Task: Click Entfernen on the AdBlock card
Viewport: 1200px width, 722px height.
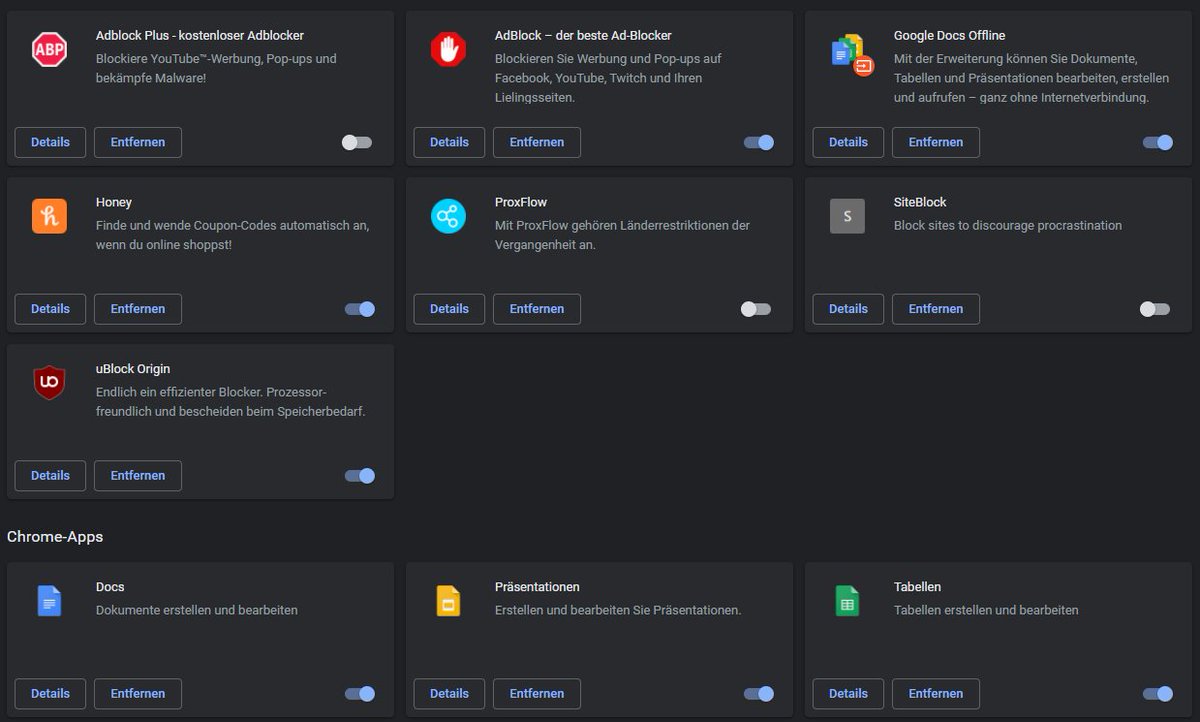Action: pos(537,142)
